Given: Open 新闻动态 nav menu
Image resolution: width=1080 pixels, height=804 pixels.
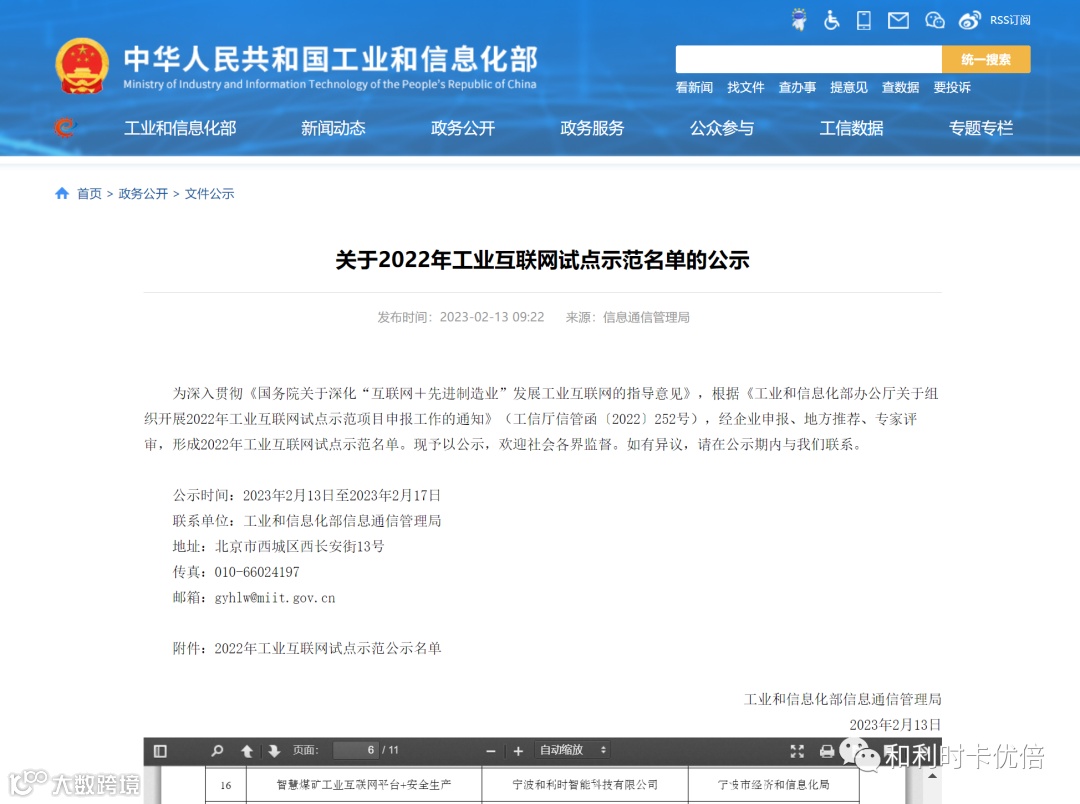Looking at the screenshot, I should pos(333,128).
